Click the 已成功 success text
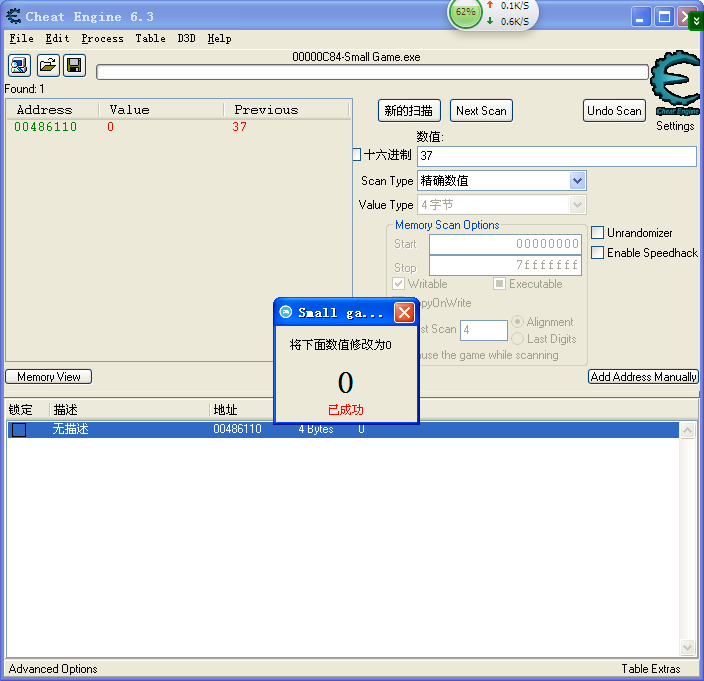Viewport: 704px width, 681px height. click(x=346, y=410)
